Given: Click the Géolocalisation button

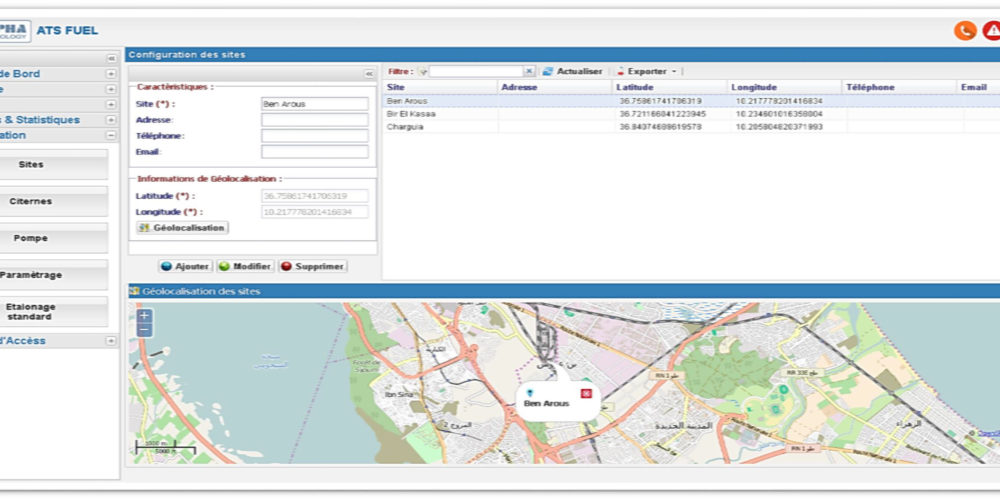Looking at the screenshot, I should coord(182,228).
